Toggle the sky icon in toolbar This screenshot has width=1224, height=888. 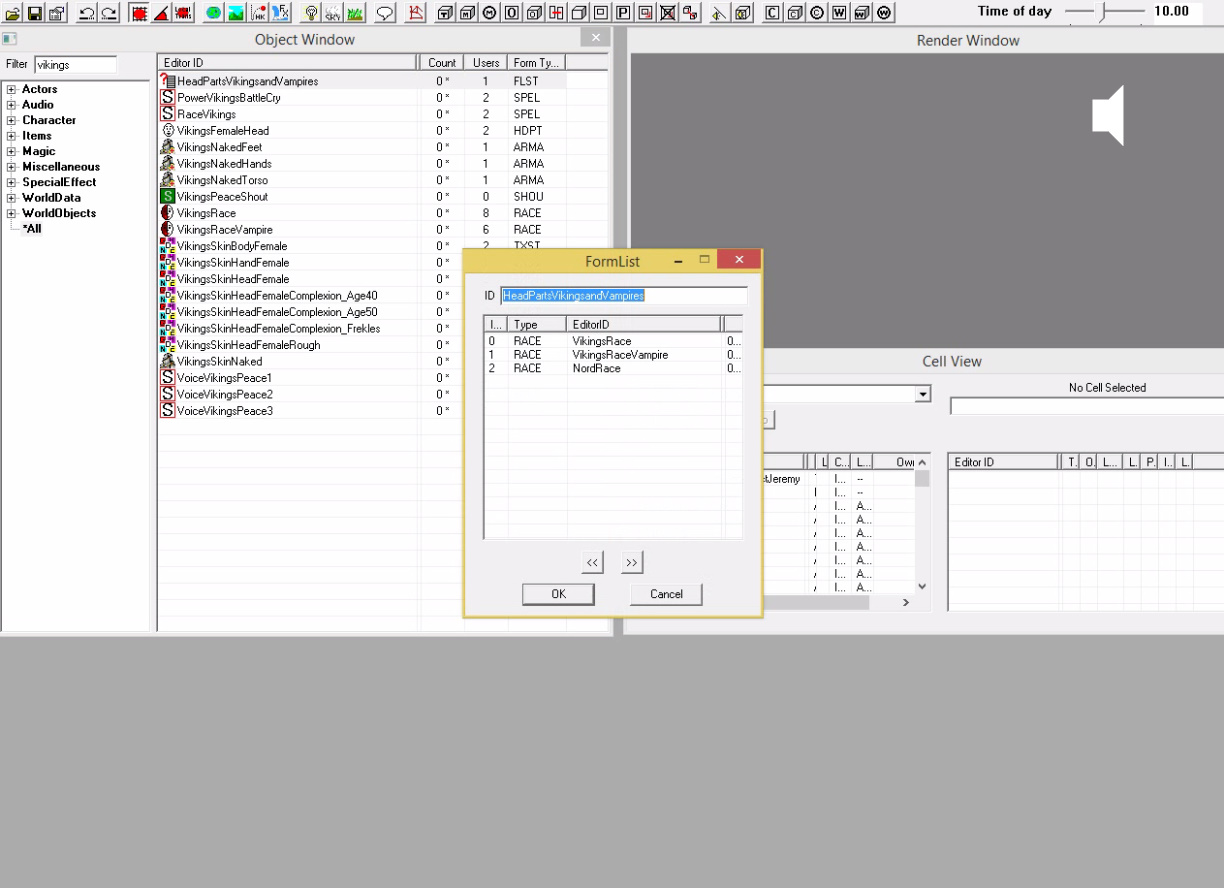pos(333,13)
